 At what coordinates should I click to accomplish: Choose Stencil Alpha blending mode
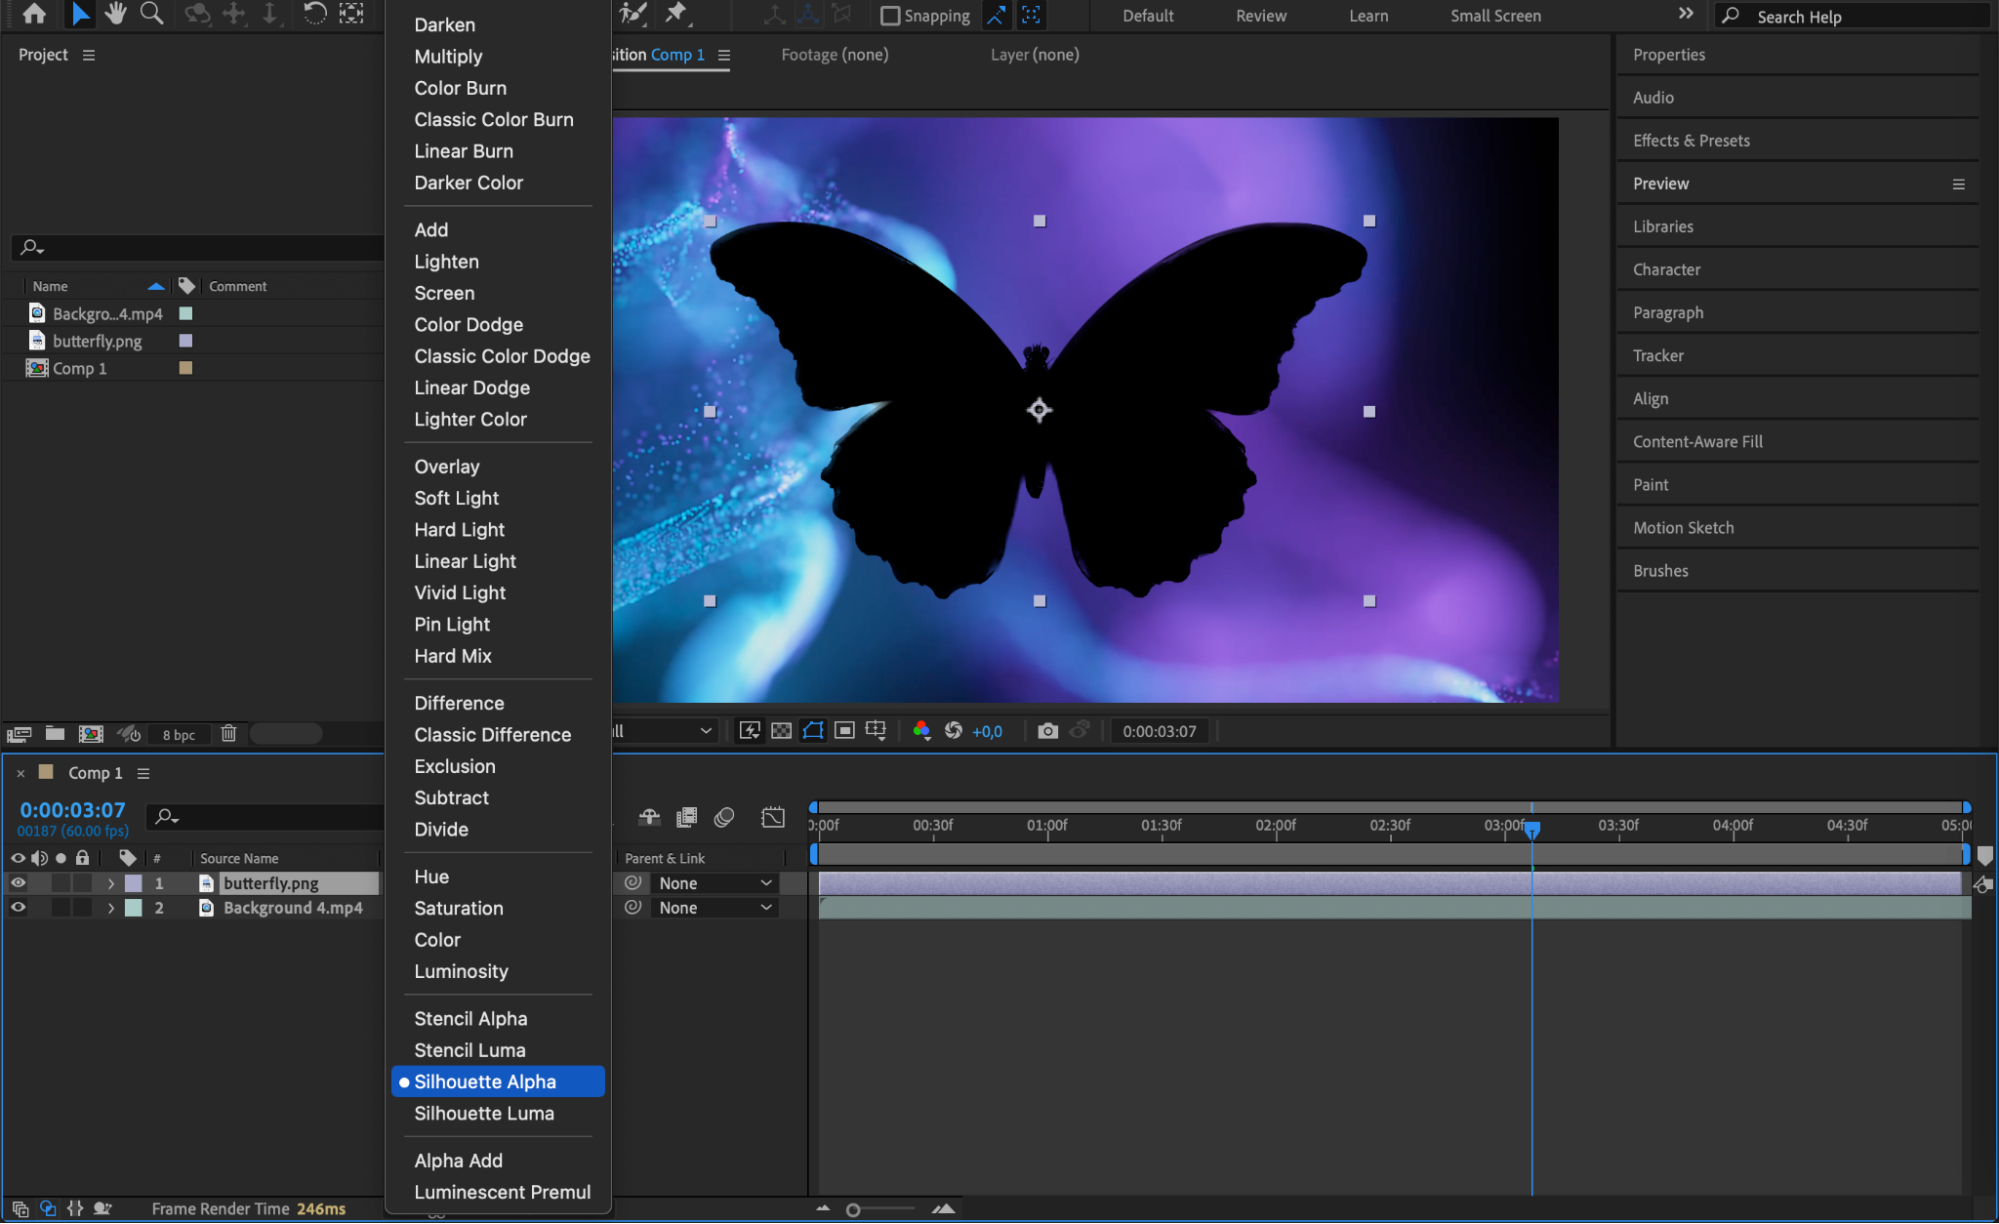(x=470, y=1018)
